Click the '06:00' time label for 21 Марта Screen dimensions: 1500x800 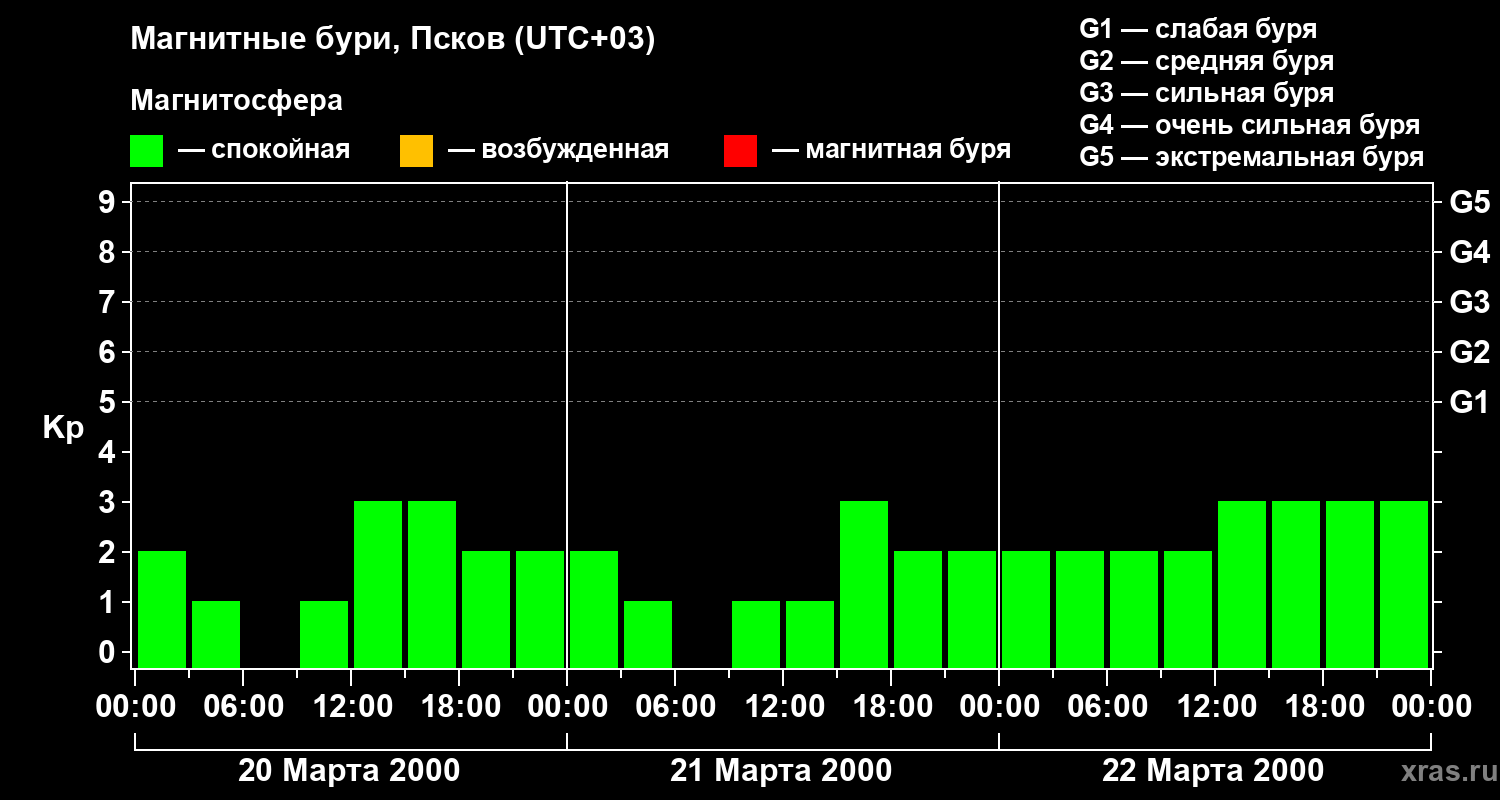(x=675, y=707)
